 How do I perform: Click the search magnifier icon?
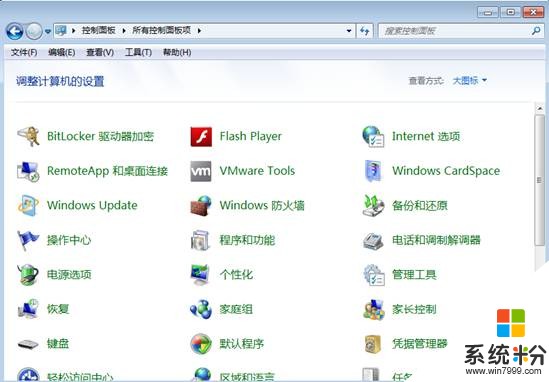[x=536, y=31]
